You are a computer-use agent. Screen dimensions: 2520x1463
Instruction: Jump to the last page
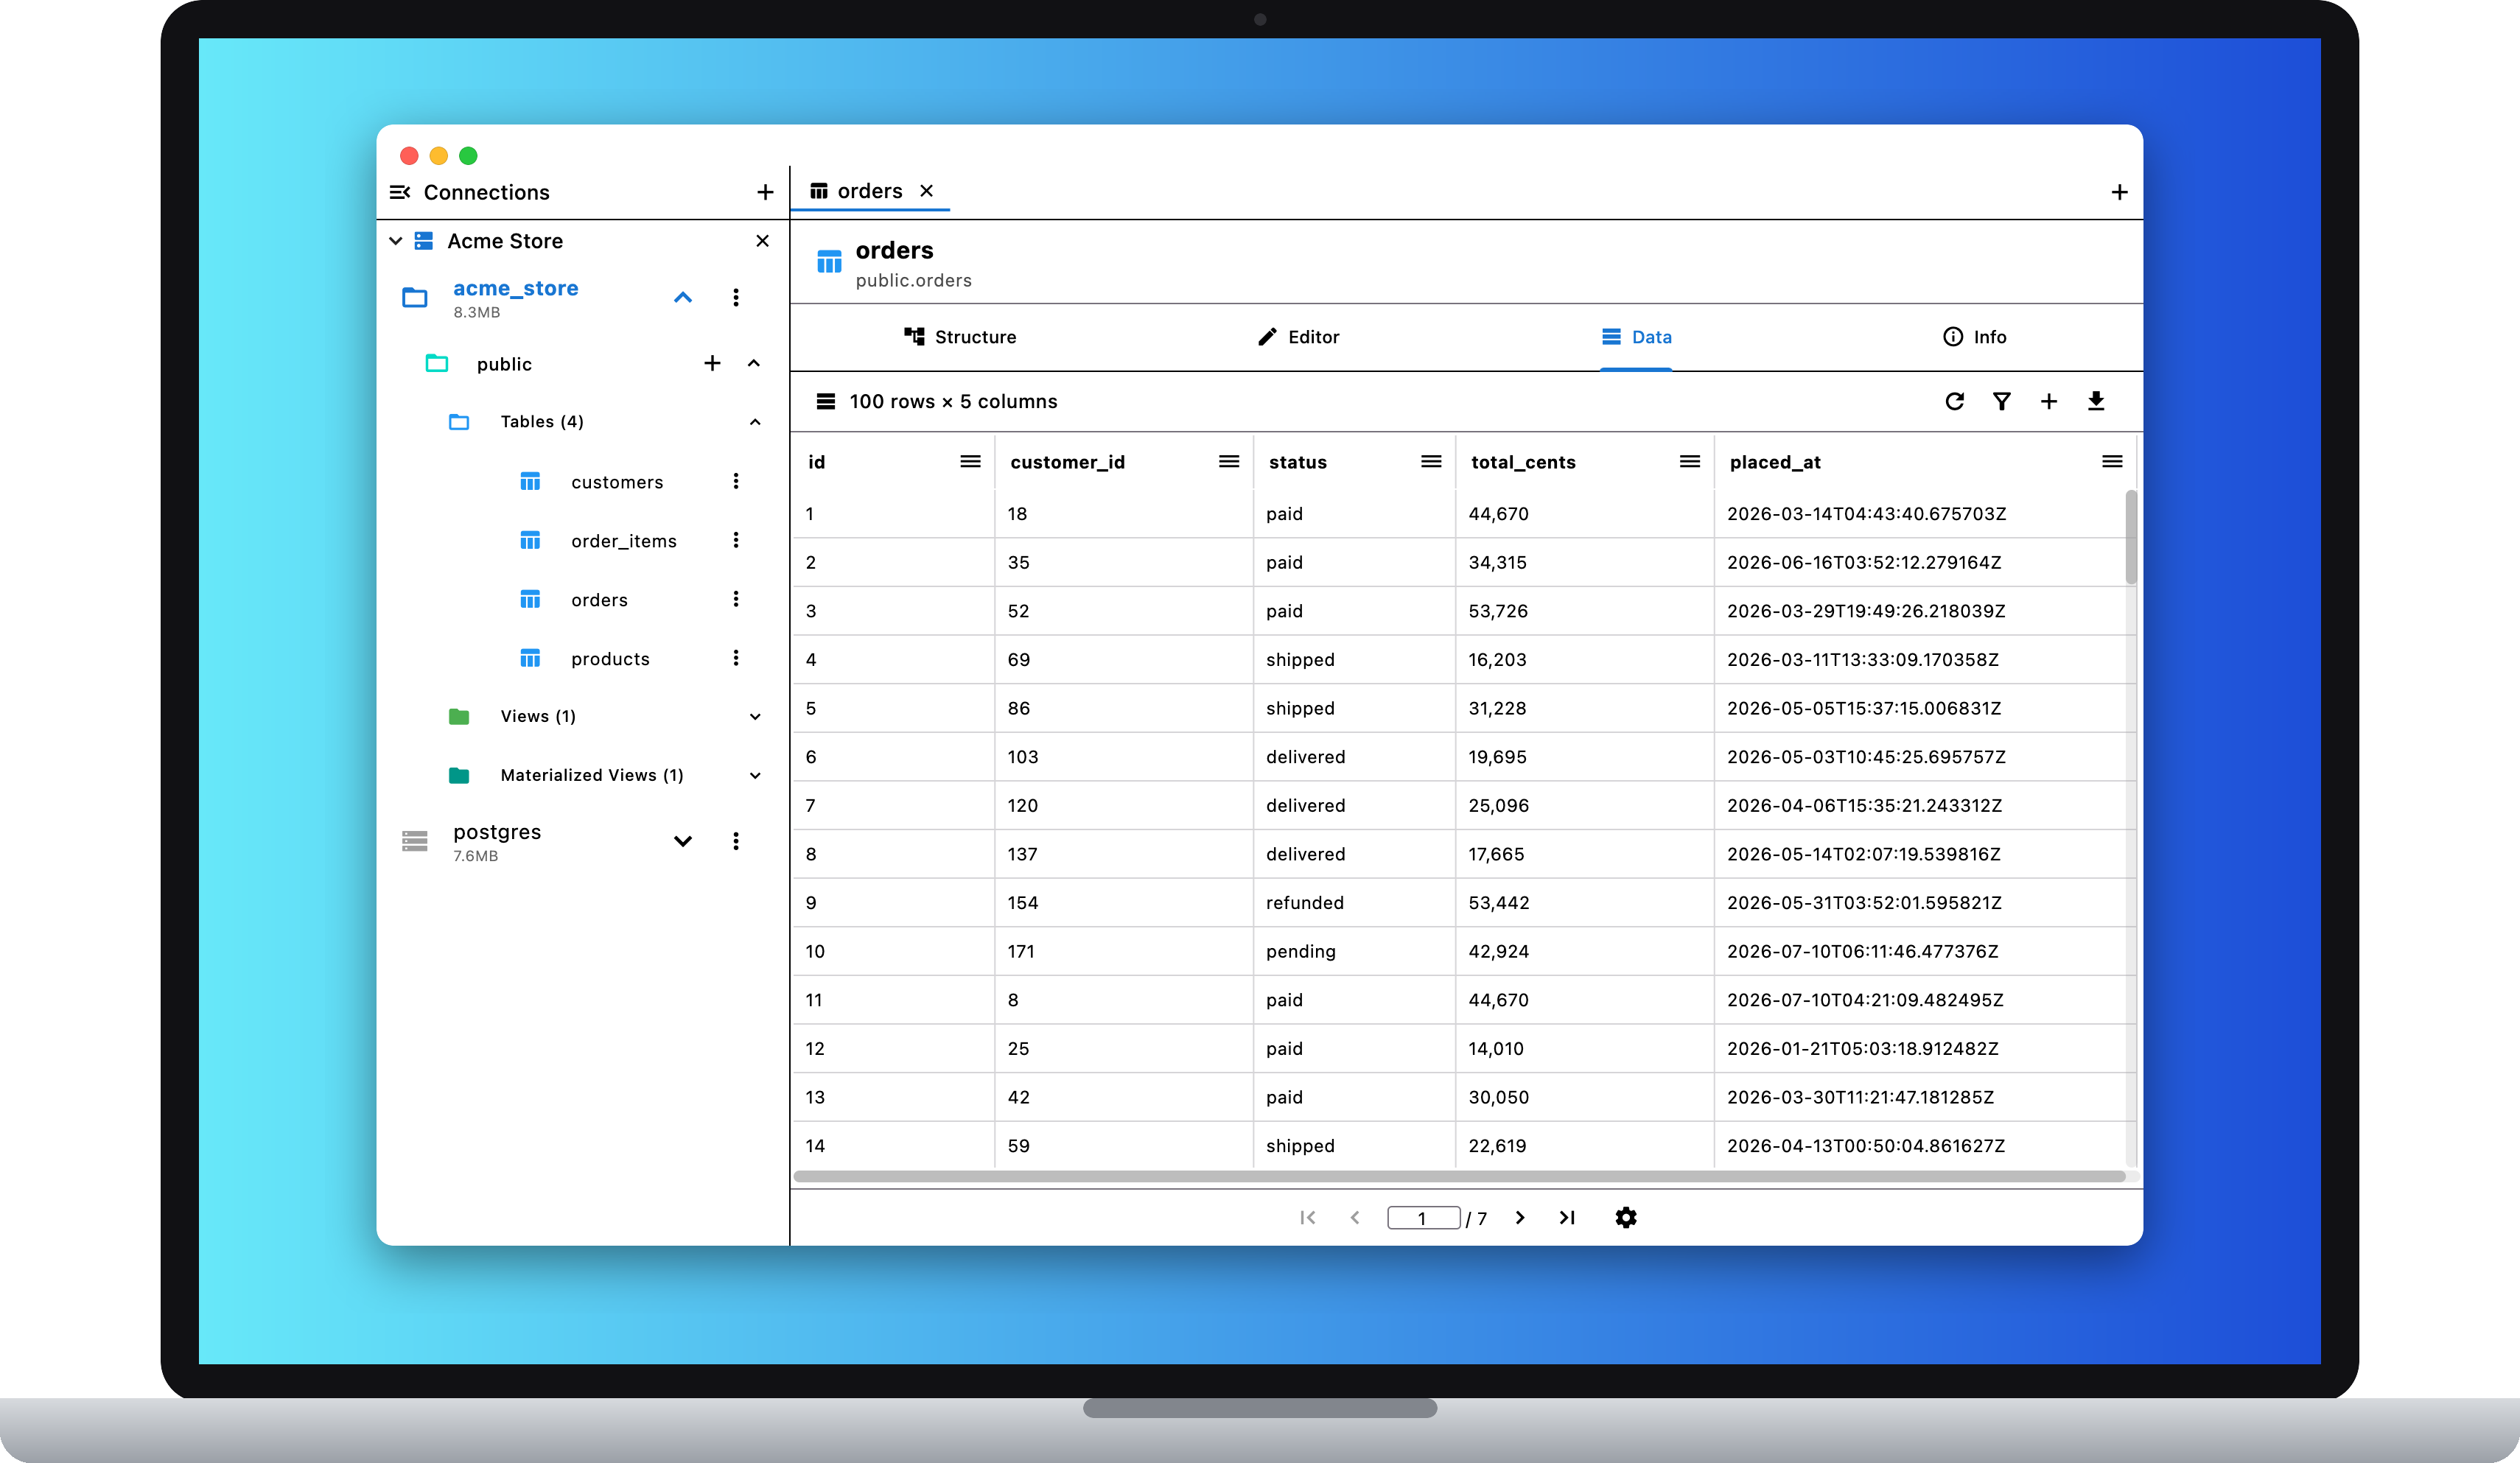coord(1567,1217)
